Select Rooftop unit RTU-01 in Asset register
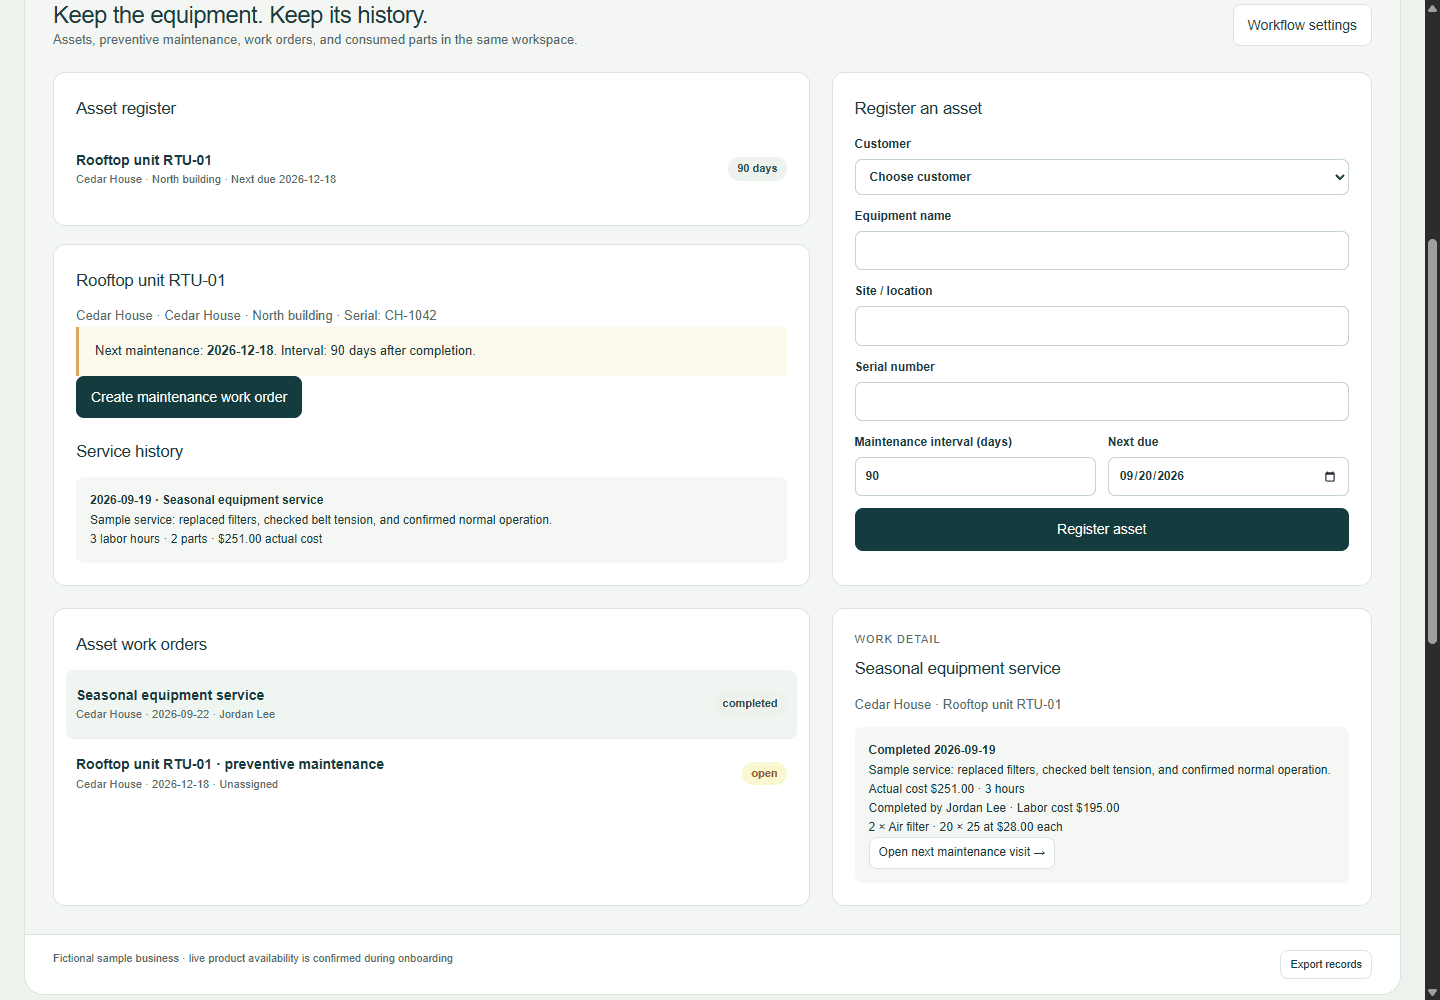Image resolution: width=1440 pixels, height=1000 pixels. coord(431,169)
